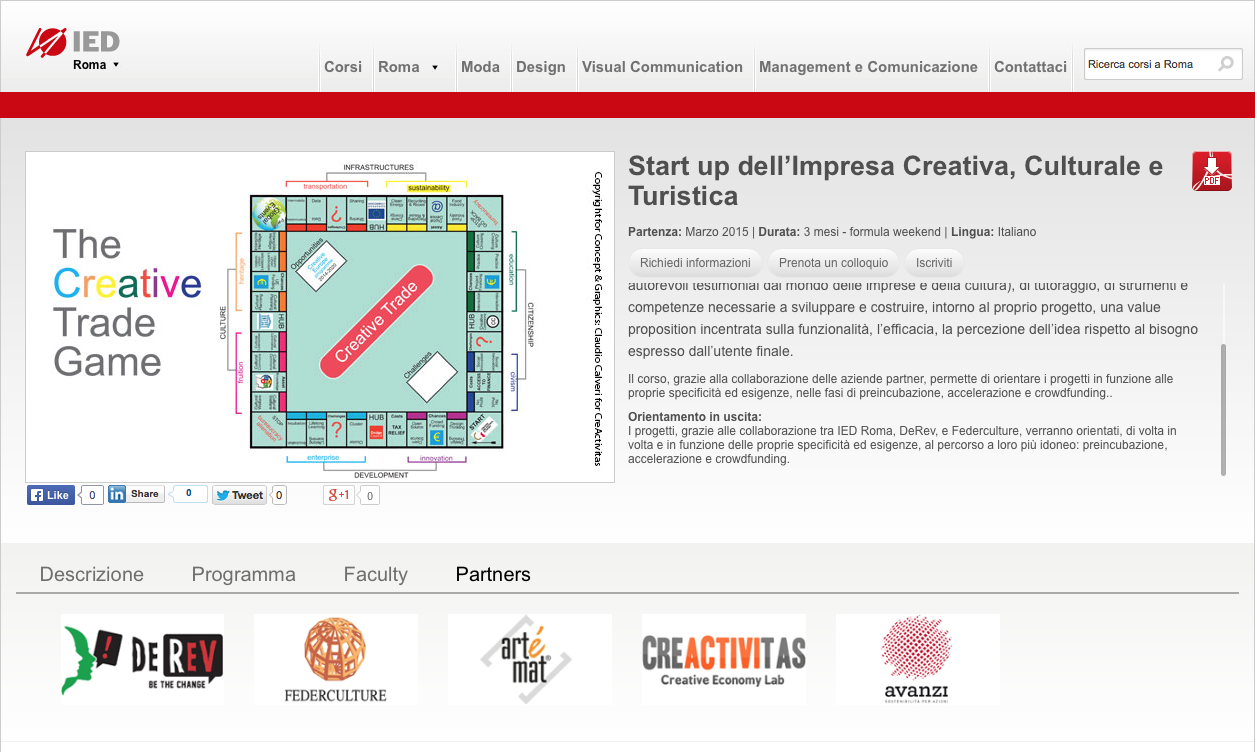
Task: Click the "Durata:" label
Action: click(779, 232)
